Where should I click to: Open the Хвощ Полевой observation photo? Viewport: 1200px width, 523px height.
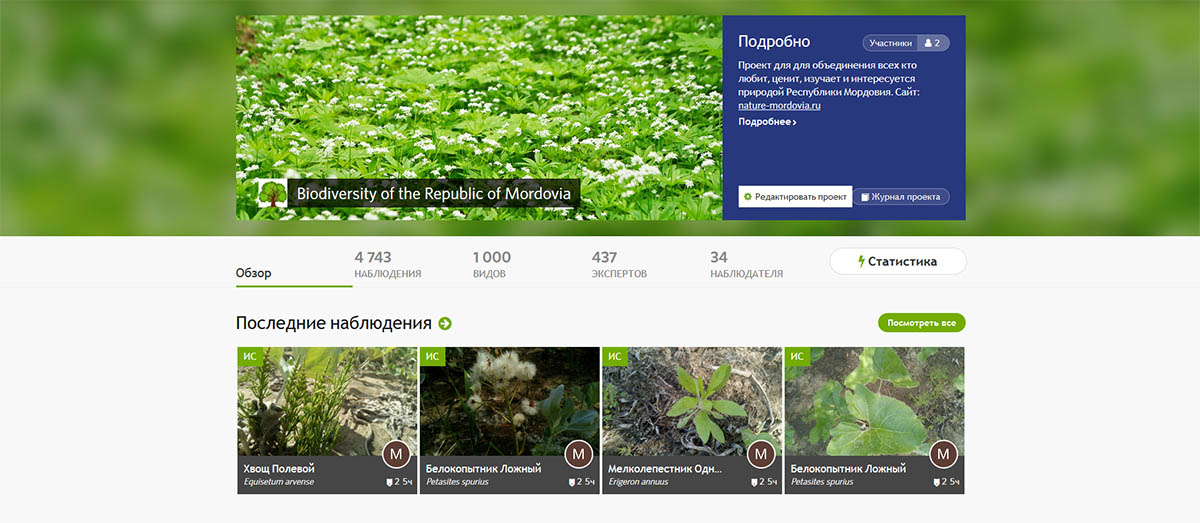click(327, 402)
